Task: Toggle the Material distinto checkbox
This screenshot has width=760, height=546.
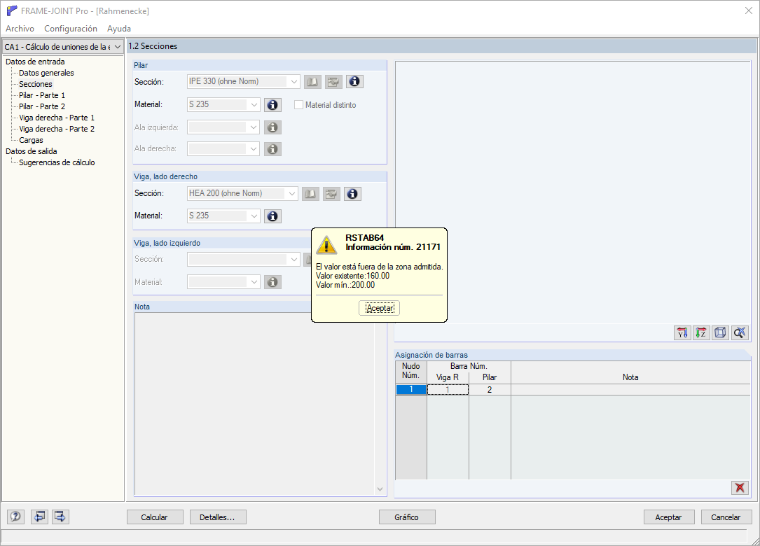Action: point(299,105)
